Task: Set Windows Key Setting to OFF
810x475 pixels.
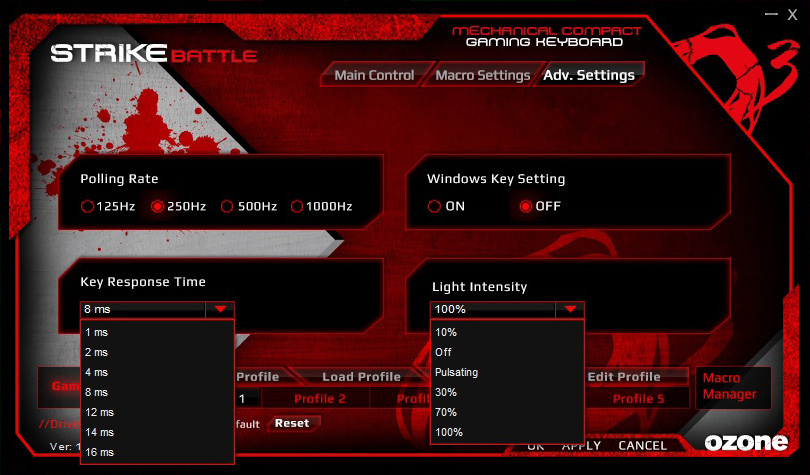Action: (x=525, y=207)
